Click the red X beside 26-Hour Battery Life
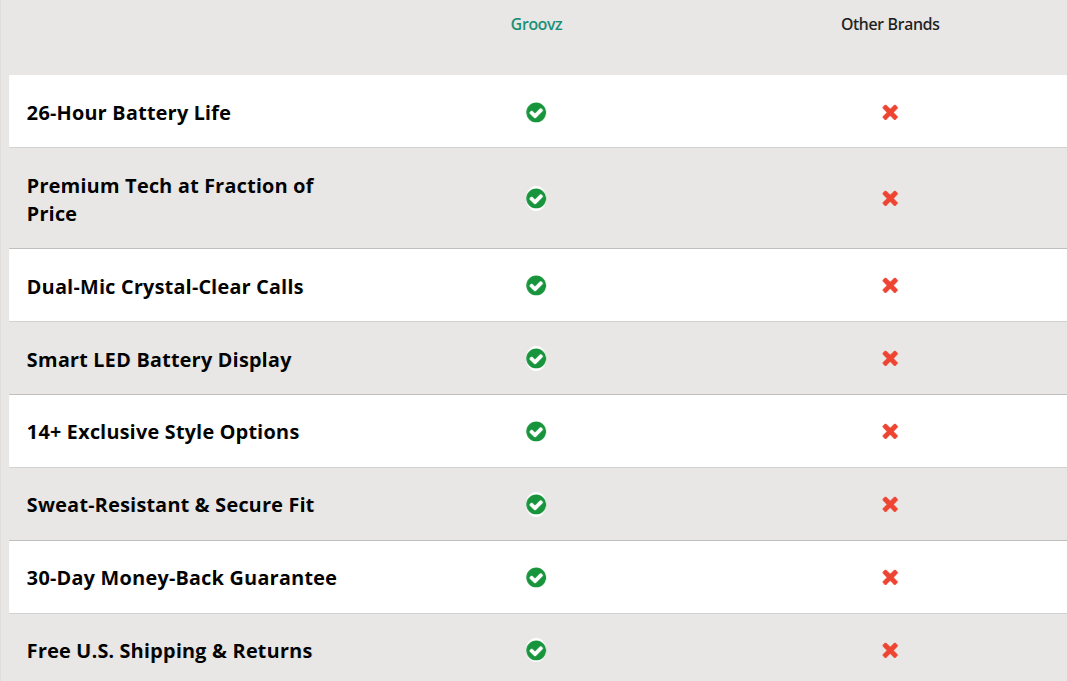 click(x=890, y=113)
